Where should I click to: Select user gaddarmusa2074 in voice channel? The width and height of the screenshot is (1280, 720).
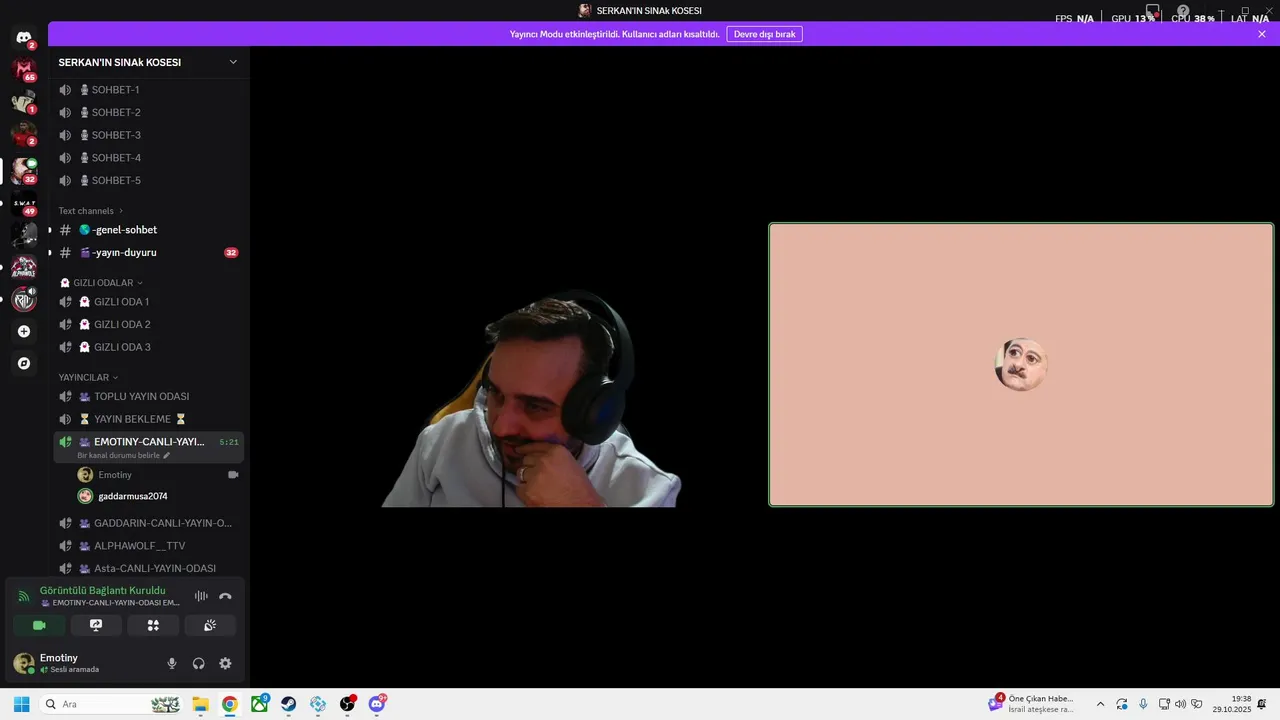(x=158, y=496)
